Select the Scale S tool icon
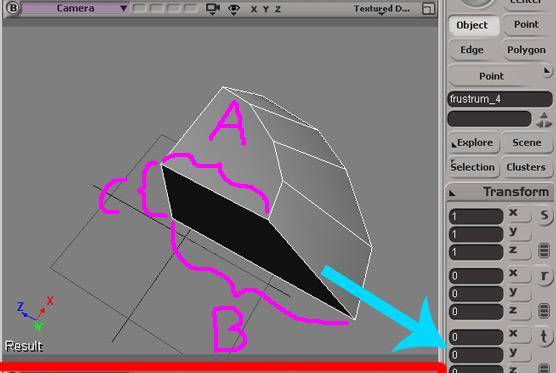 (x=544, y=215)
